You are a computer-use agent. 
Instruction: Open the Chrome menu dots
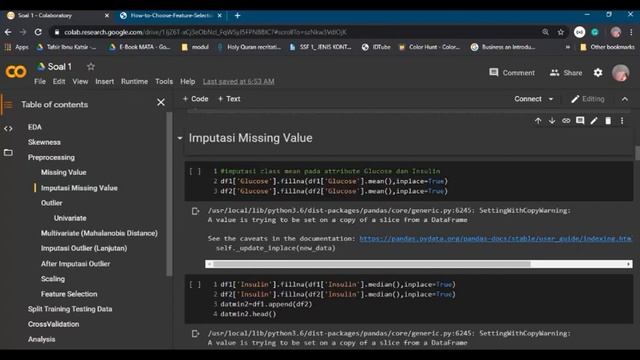pyautogui.click(x=631, y=32)
